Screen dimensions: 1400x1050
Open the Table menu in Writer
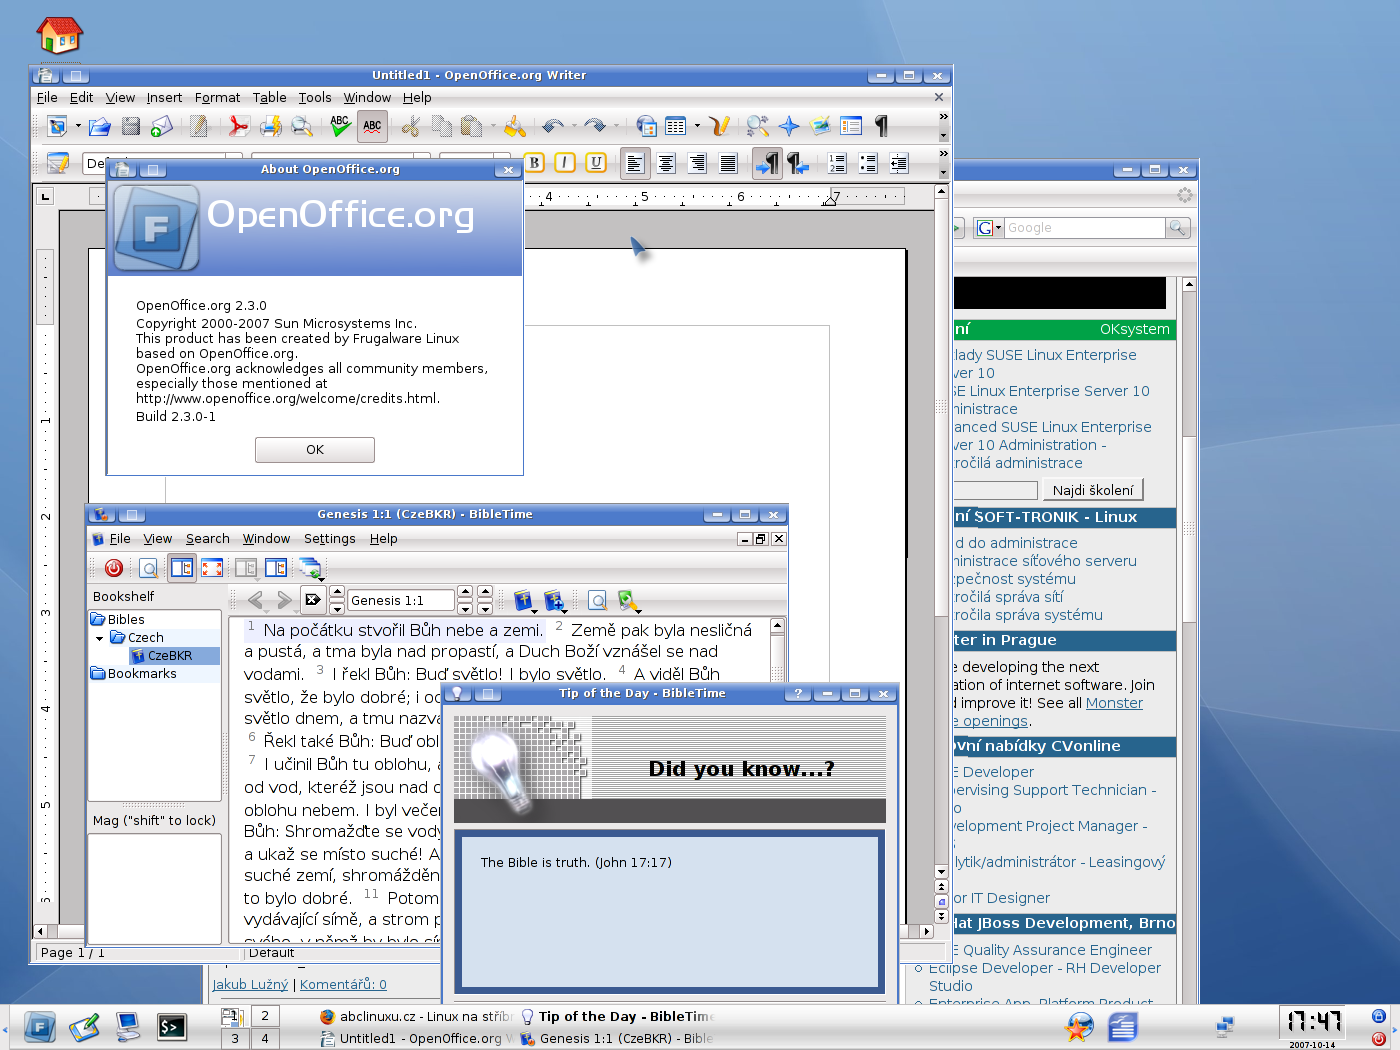[x=269, y=98]
